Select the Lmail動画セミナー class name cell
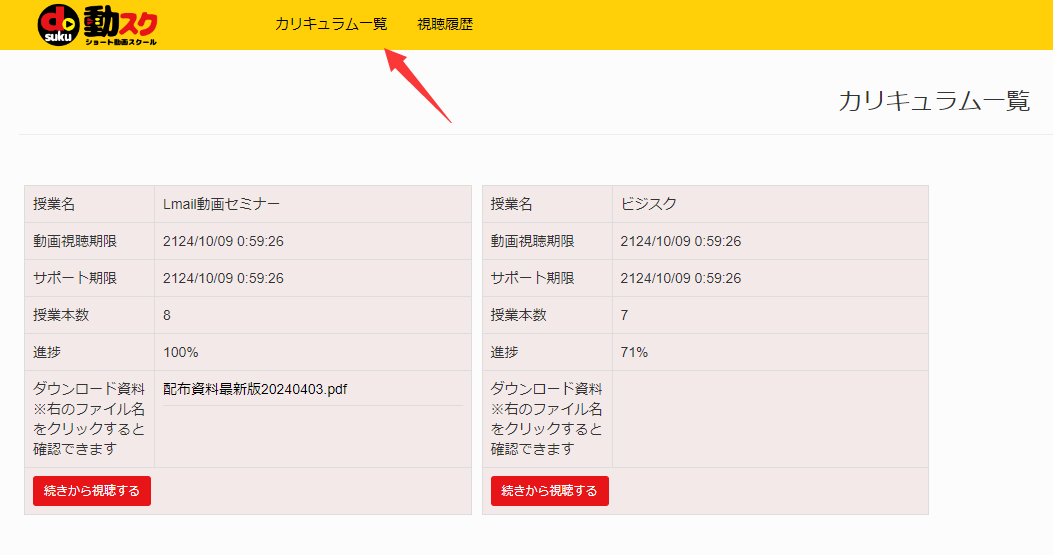Viewport: 1053px width, 555px height. (x=313, y=204)
